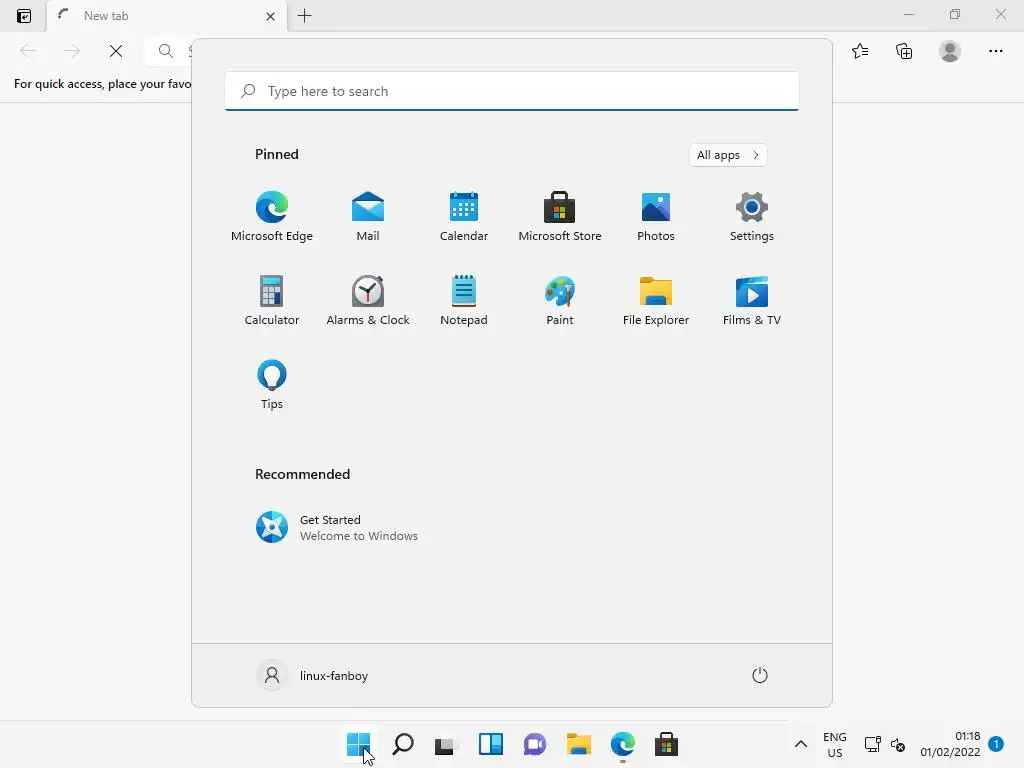Stop loading page in Edge
The image size is (1024, 768).
coord(116,51)
